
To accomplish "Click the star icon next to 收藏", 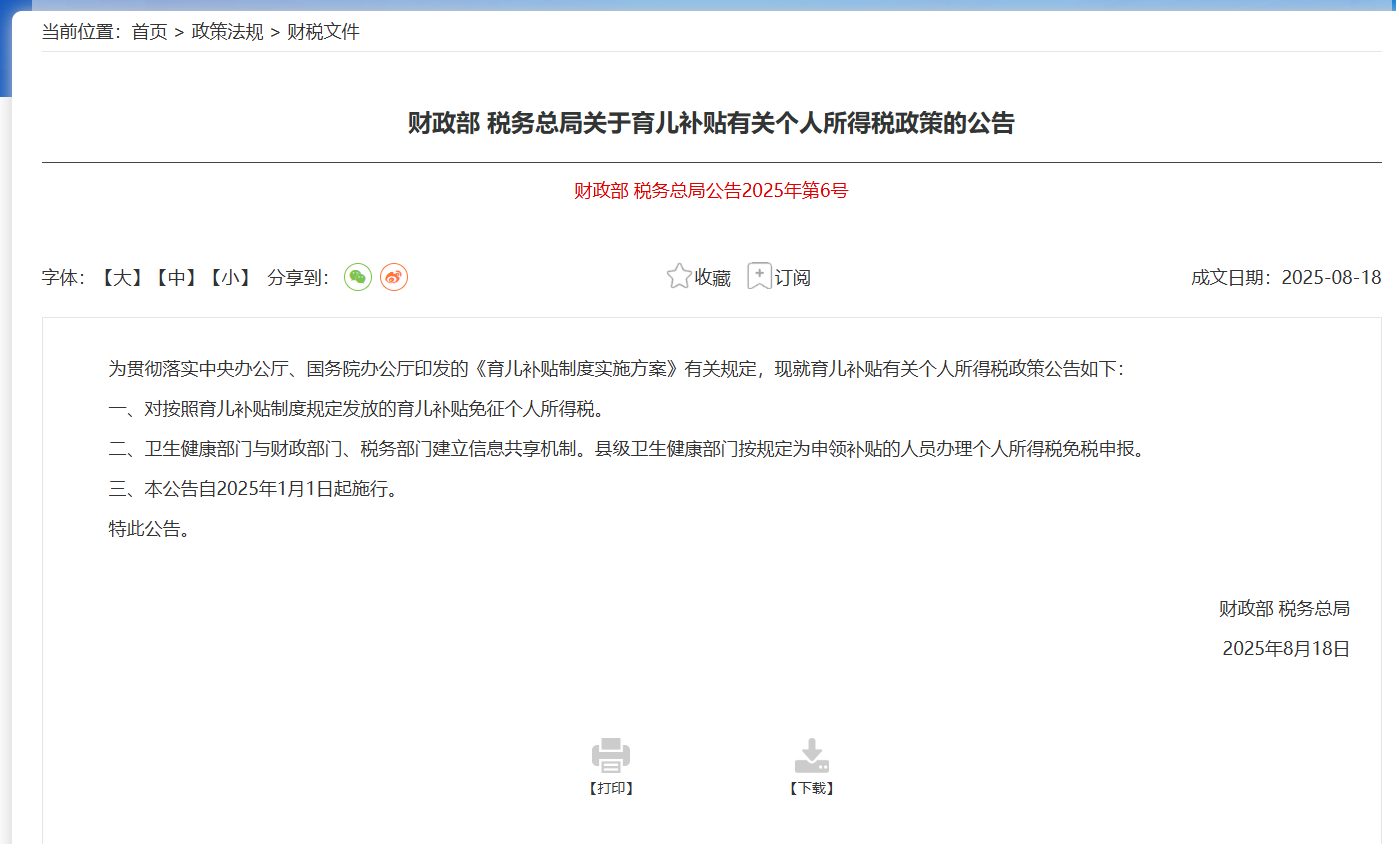I will (679, 277).
